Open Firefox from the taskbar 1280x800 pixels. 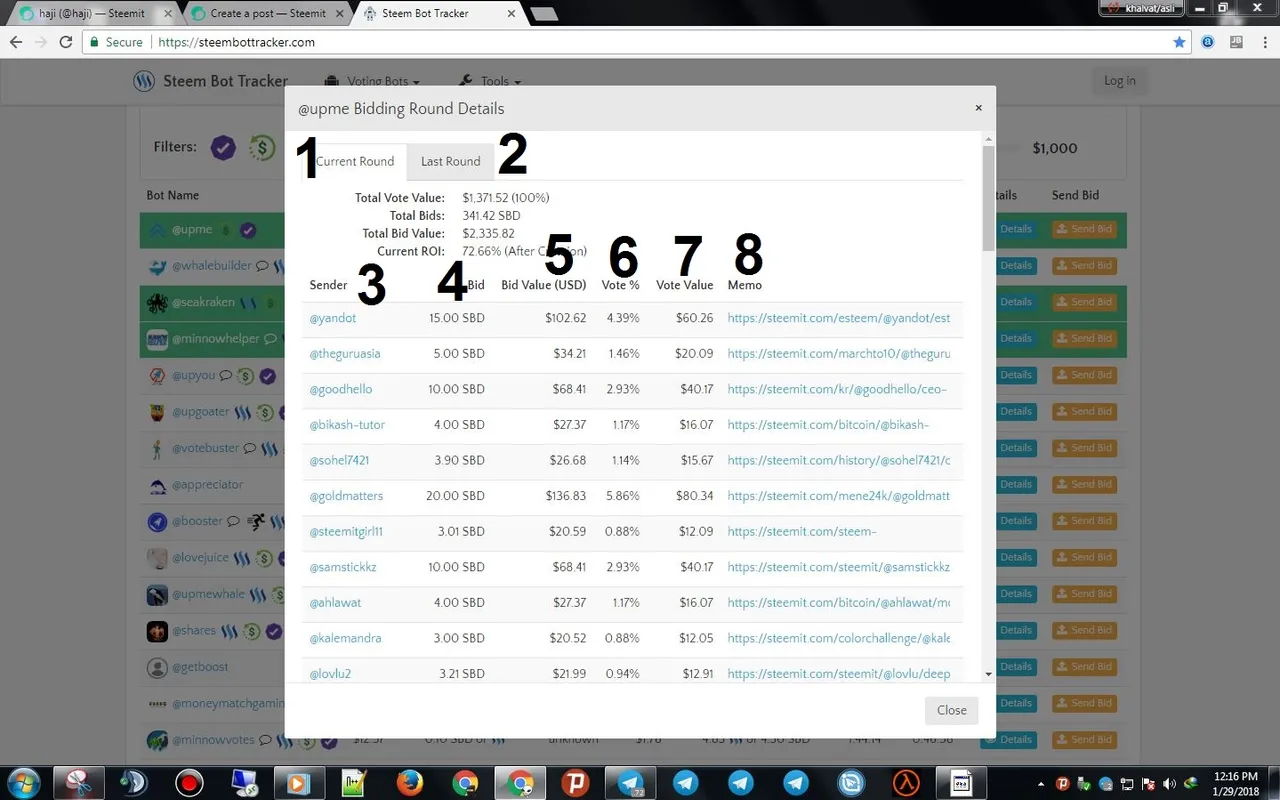[x=409, y=782]
